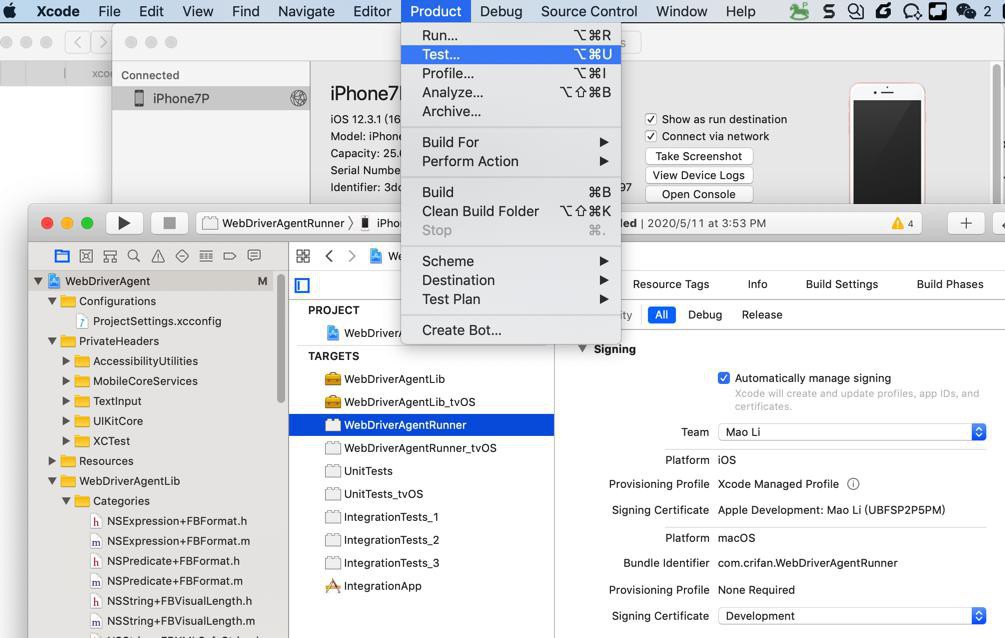Click the Take Screenshot button
Image resolution: width=1005 pixels, height=638 pixels.
tap(699, 156)
